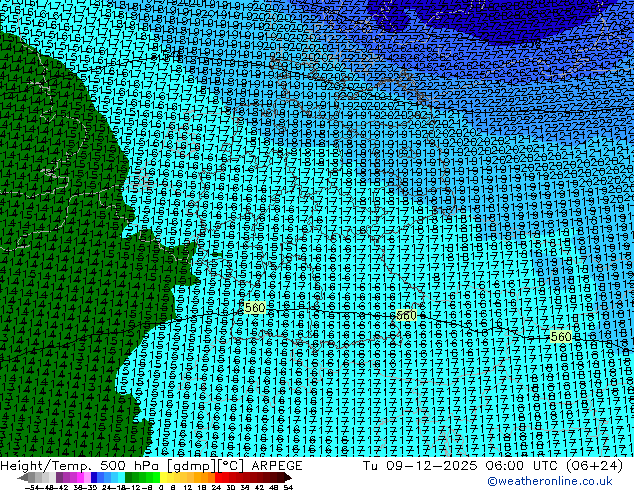The height and width of the screenshot is (490, 634).
Task: Select the bright red legend swatch at 24
Action: pos(218,477)
